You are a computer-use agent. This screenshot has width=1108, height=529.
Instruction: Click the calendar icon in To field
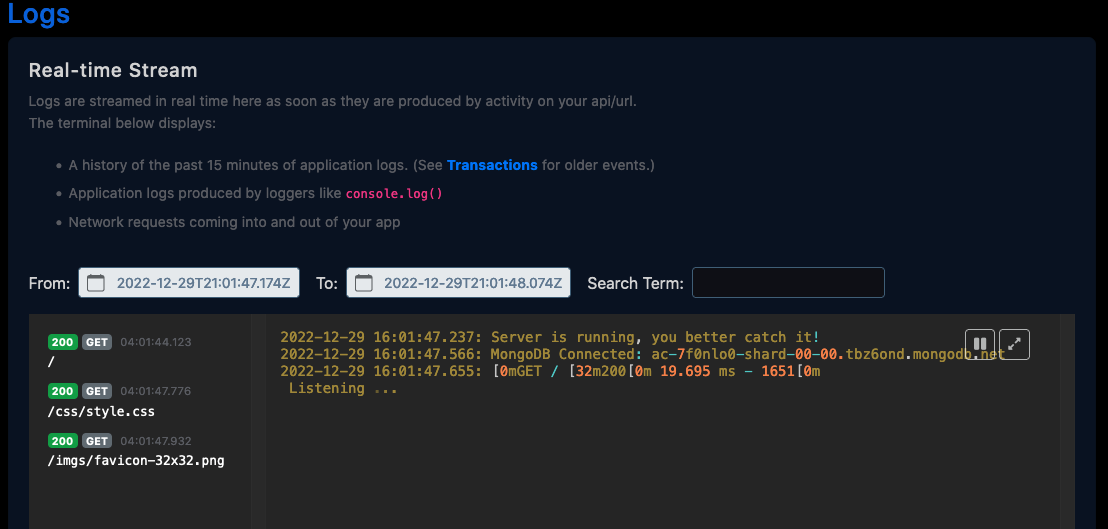(364, 283)
